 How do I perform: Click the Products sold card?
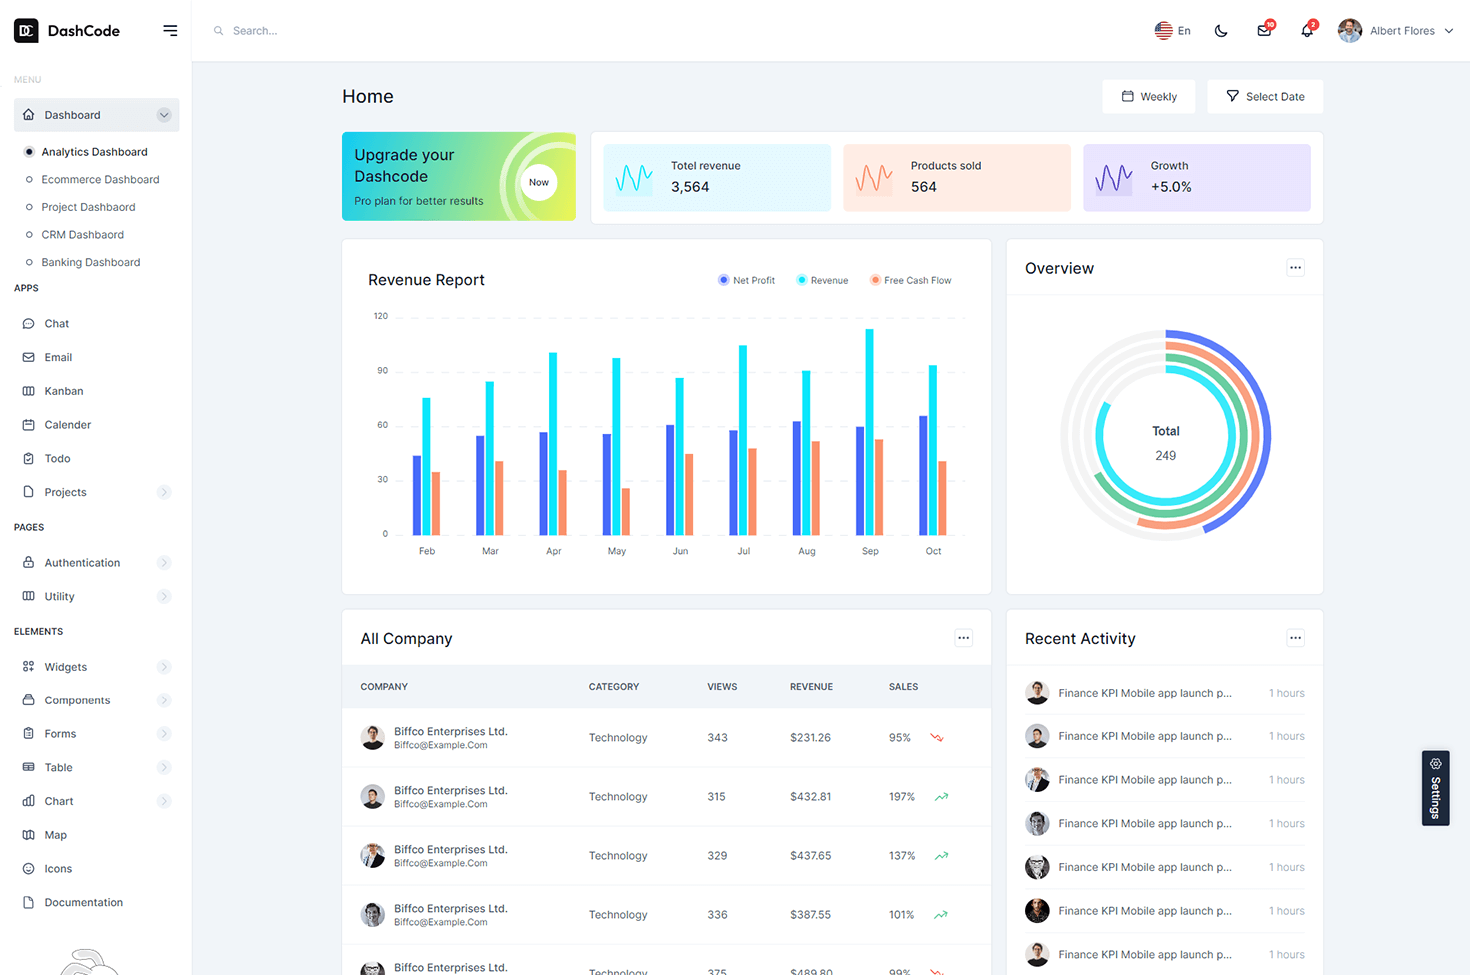(x=957, y=177)
